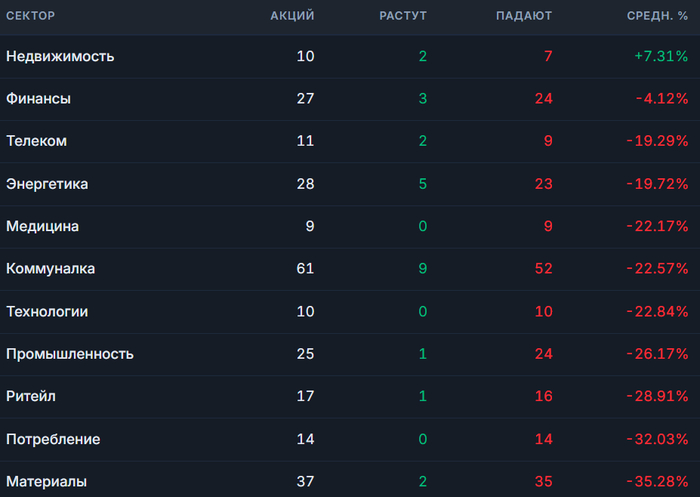This screenshot has height=497, width=700.
Task: Open the Технологии sector name
Action: [x=47, y=311]
